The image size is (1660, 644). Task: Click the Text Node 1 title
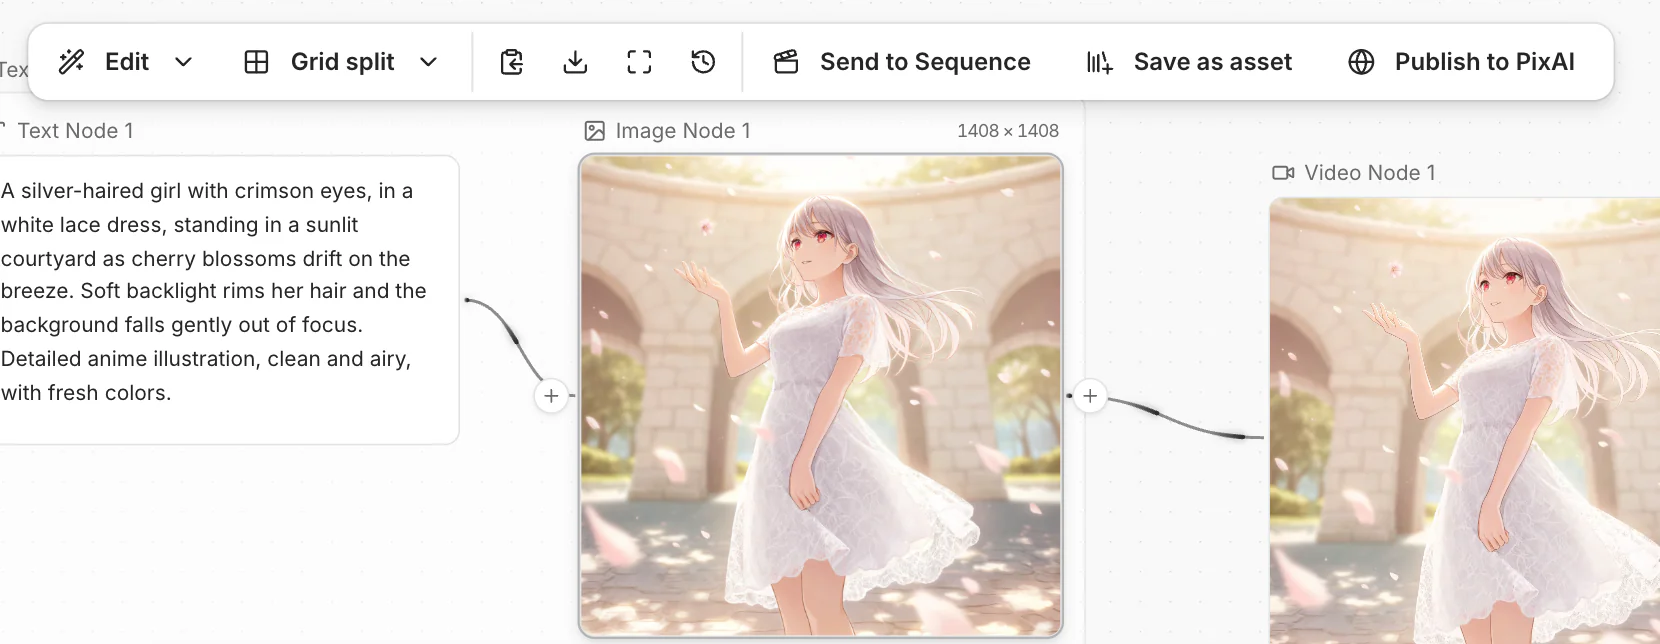pos(75,131)
